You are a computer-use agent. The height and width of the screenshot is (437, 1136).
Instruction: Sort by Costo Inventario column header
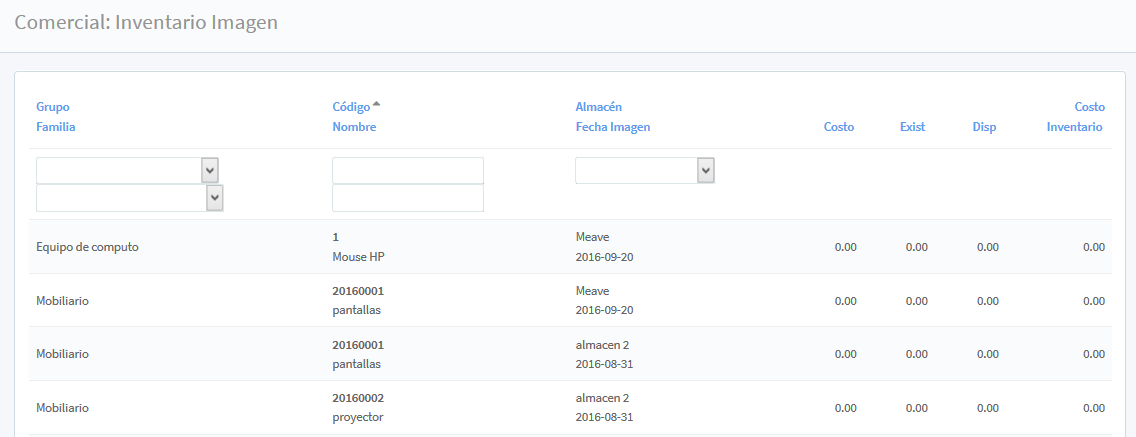tap(1075, 117)
